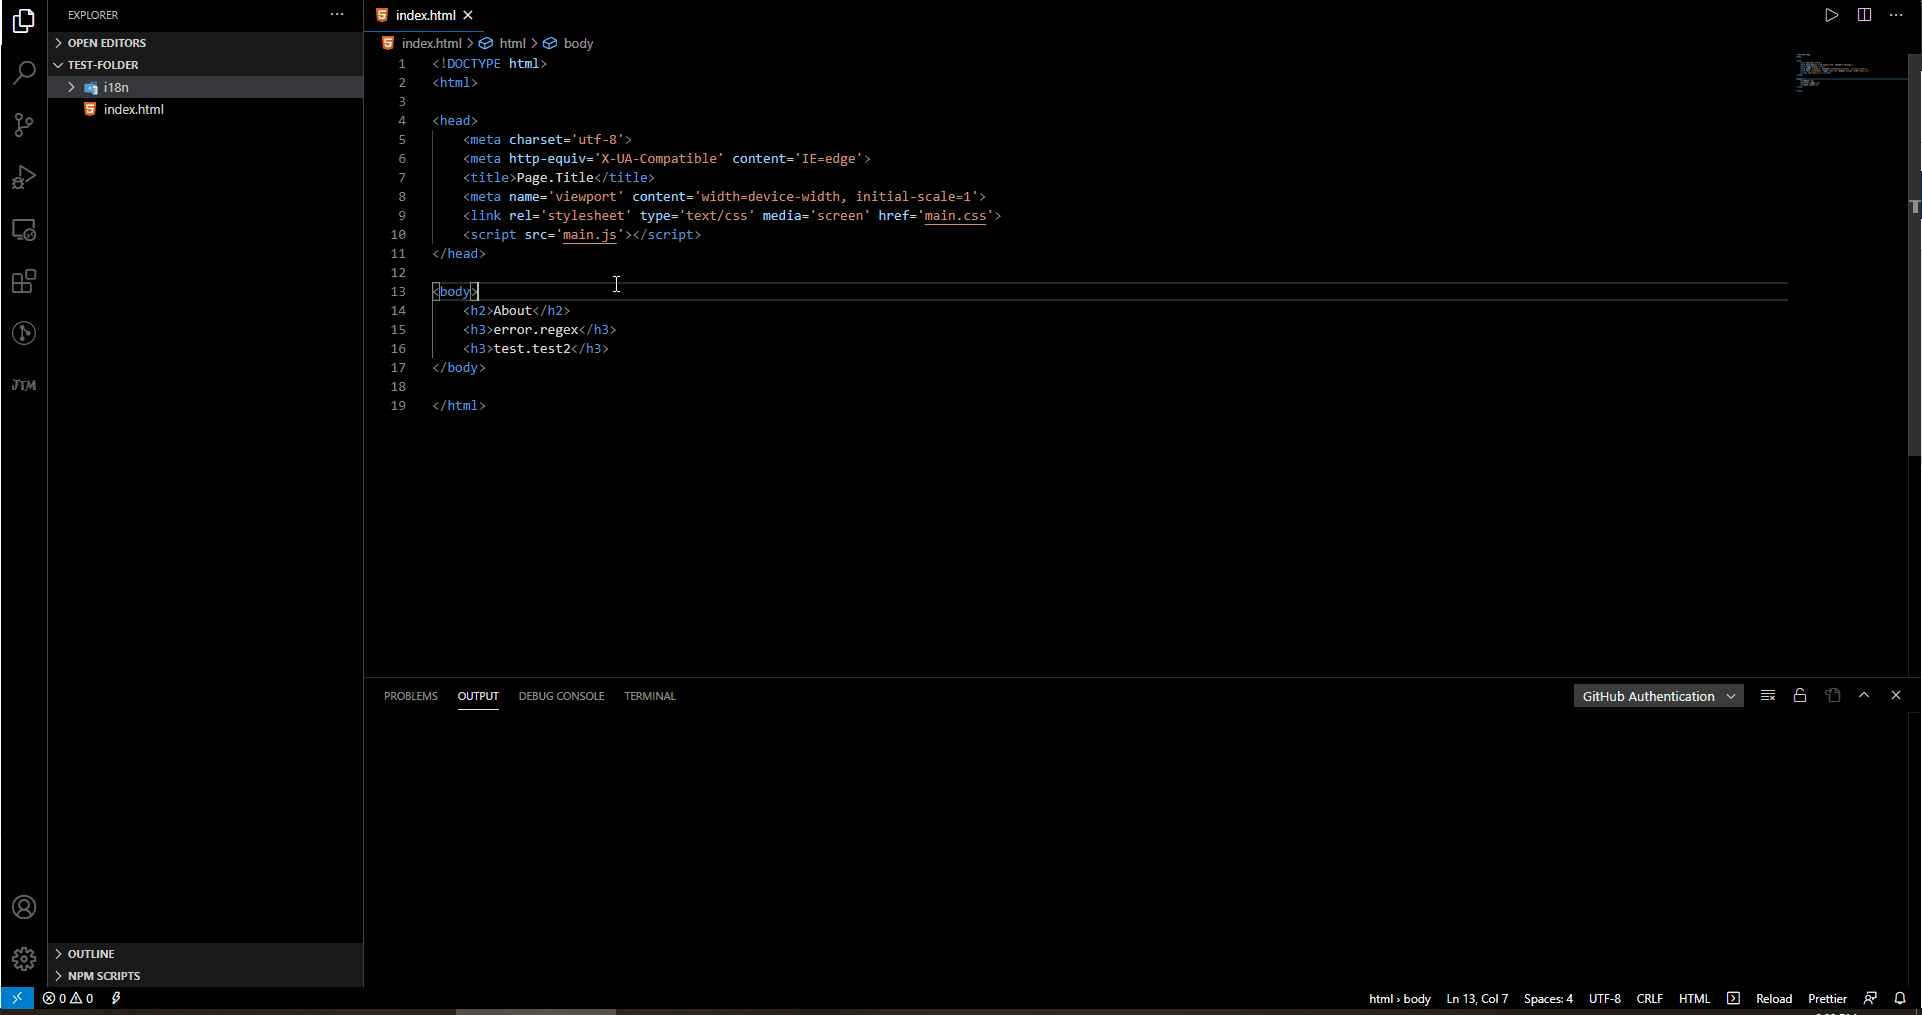
Task: Change language mode via HTML
Action: click(1694, 998)
